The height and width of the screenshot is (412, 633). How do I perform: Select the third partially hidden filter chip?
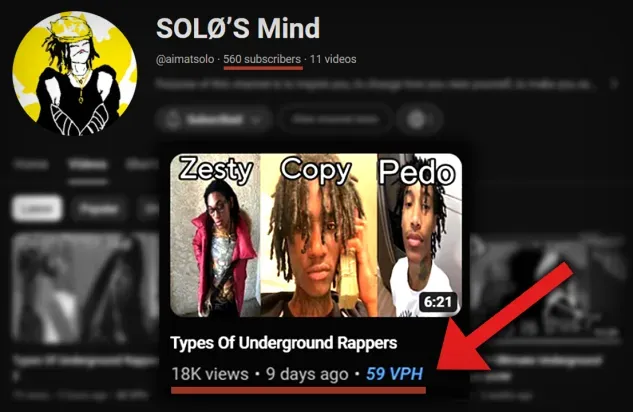[x=149, y=209]
